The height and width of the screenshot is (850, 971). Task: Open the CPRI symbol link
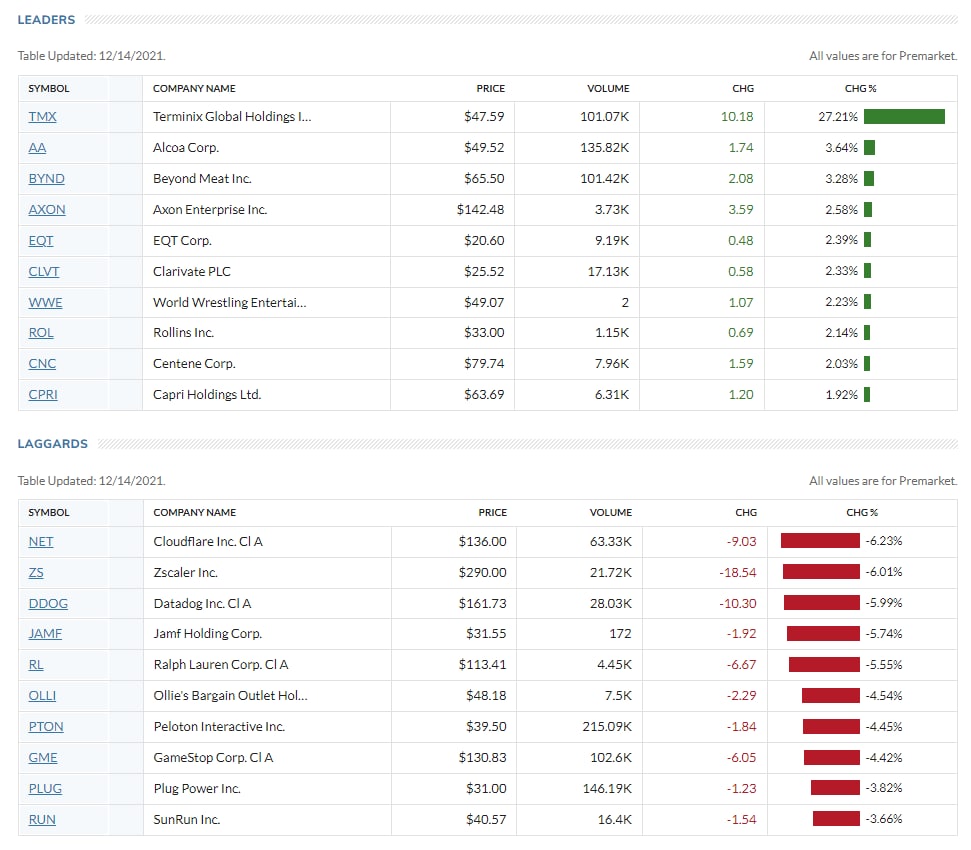point(43,394)
